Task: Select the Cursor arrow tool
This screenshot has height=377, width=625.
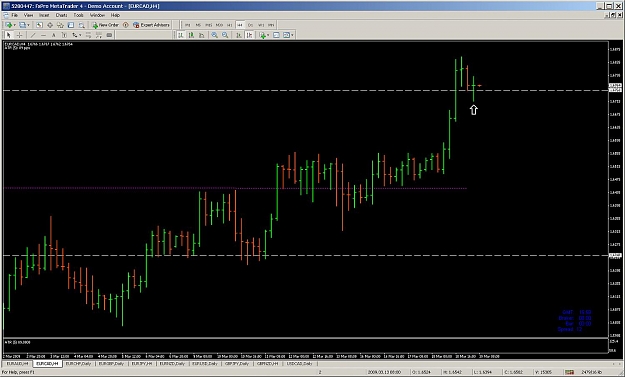Action: (x=8, y=35)
